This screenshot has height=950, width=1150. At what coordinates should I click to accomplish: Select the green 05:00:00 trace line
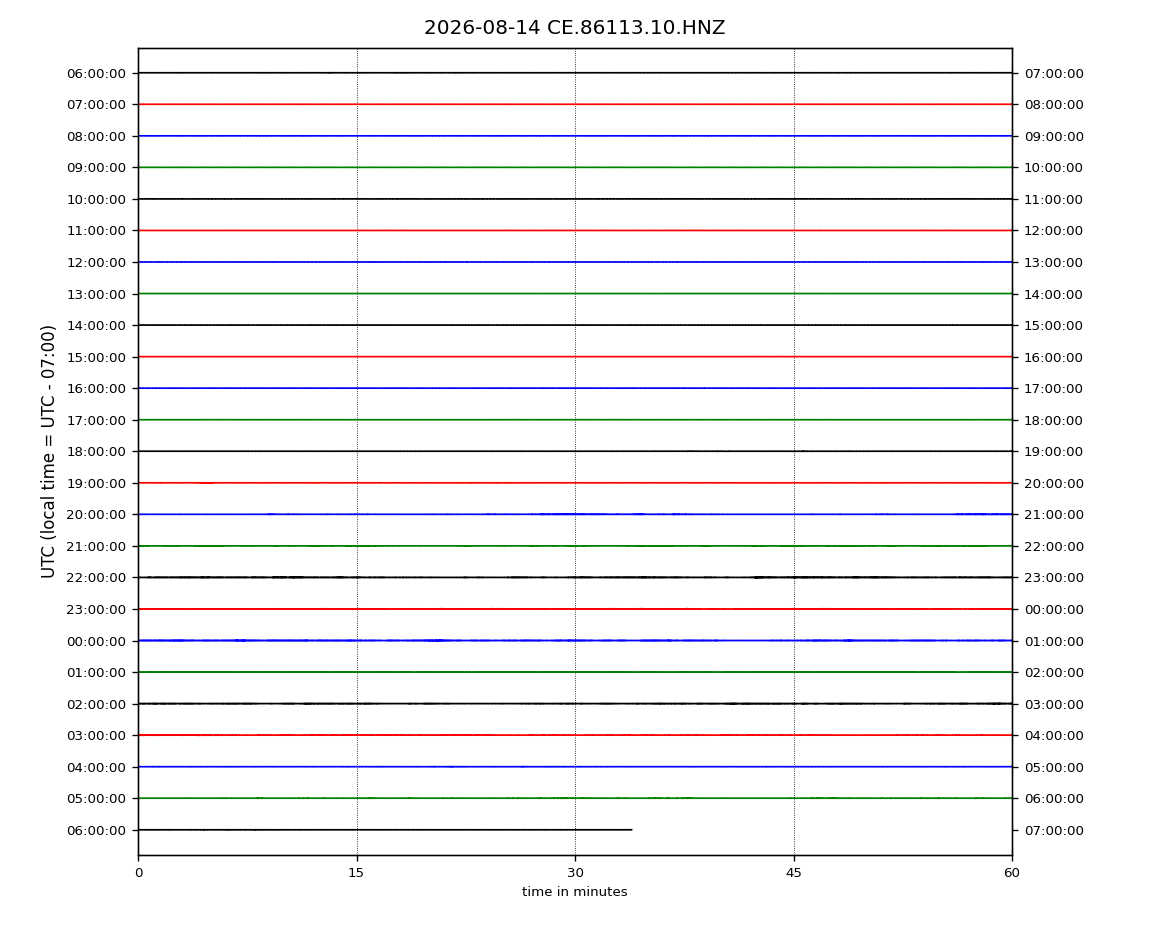[x=575, y=798]
